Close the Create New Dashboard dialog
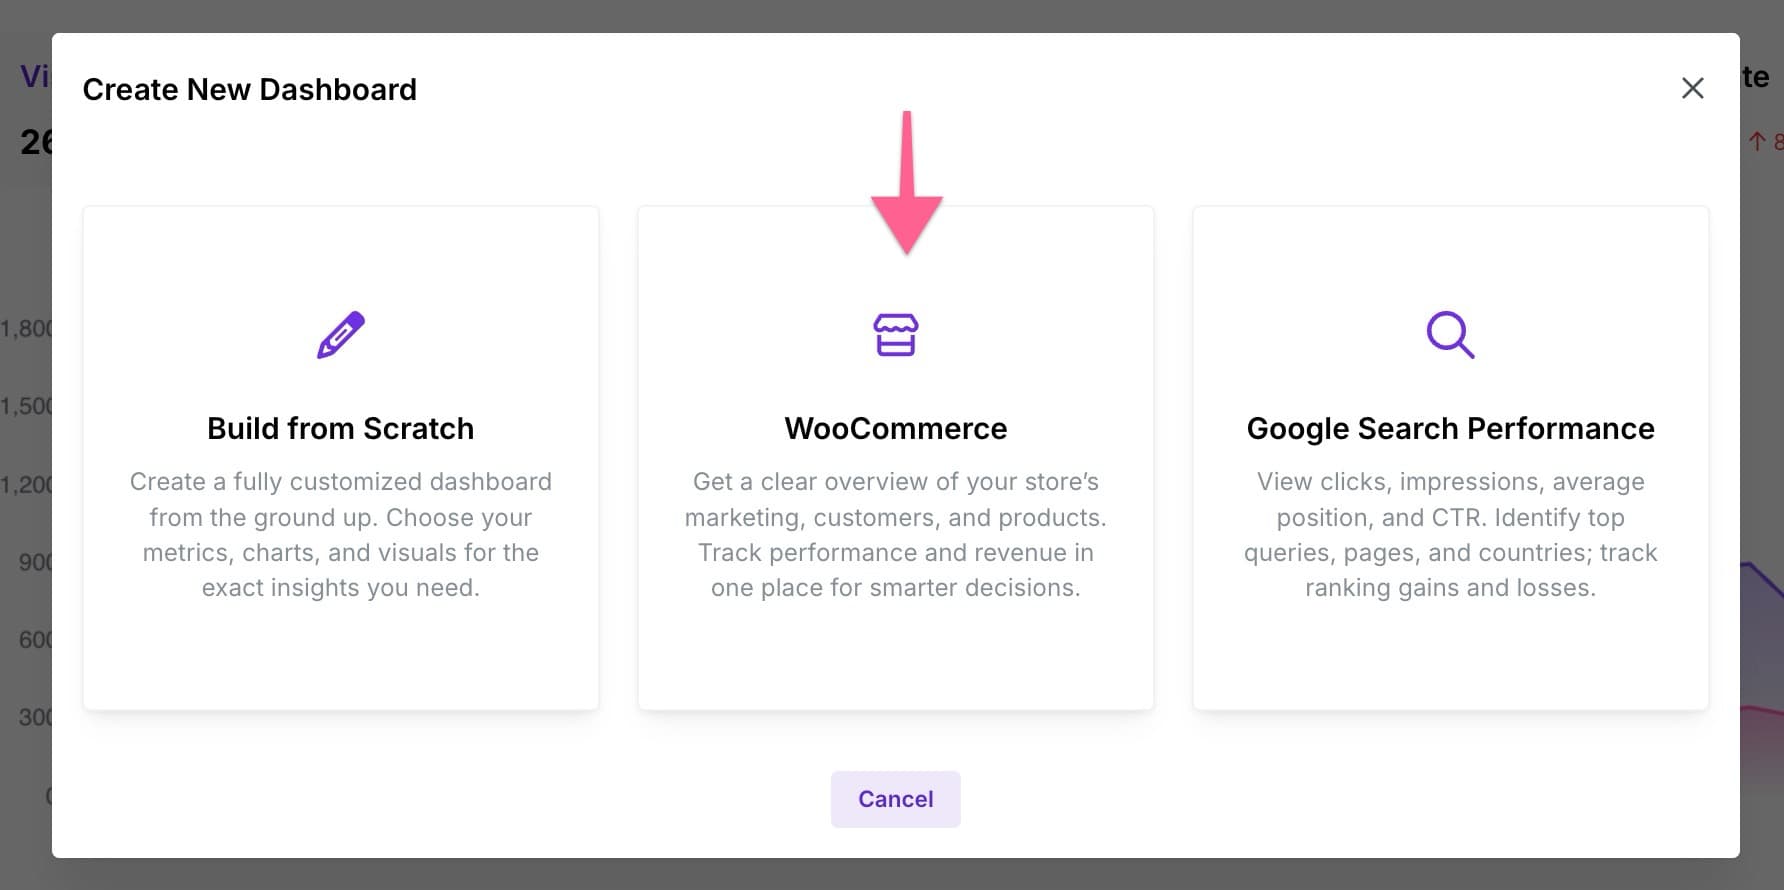 1692,88
